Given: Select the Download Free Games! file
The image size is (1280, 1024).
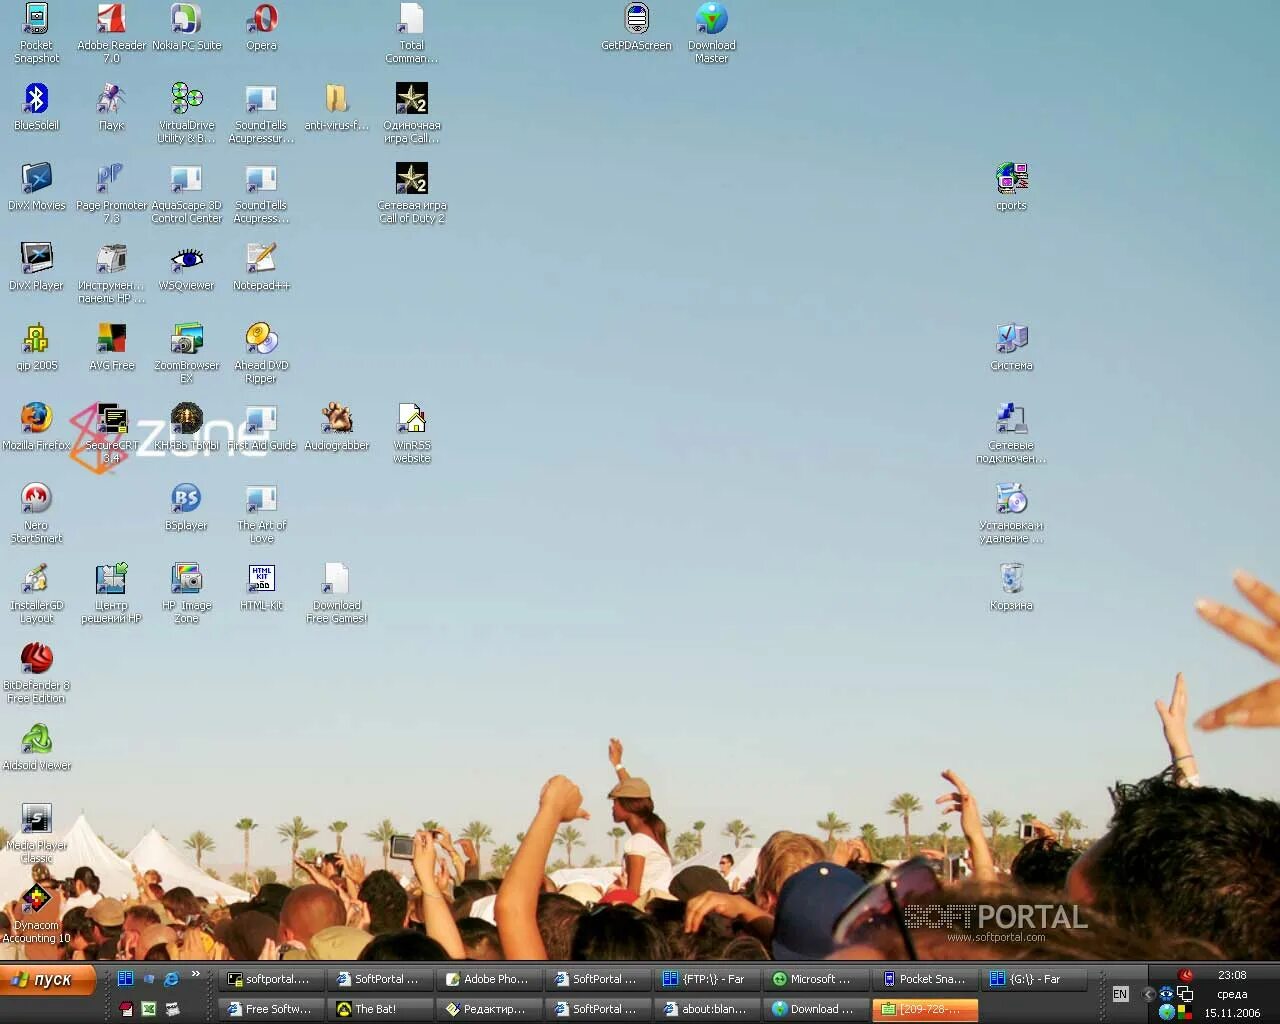Looking at the screenshot, I should click(336, 593).
